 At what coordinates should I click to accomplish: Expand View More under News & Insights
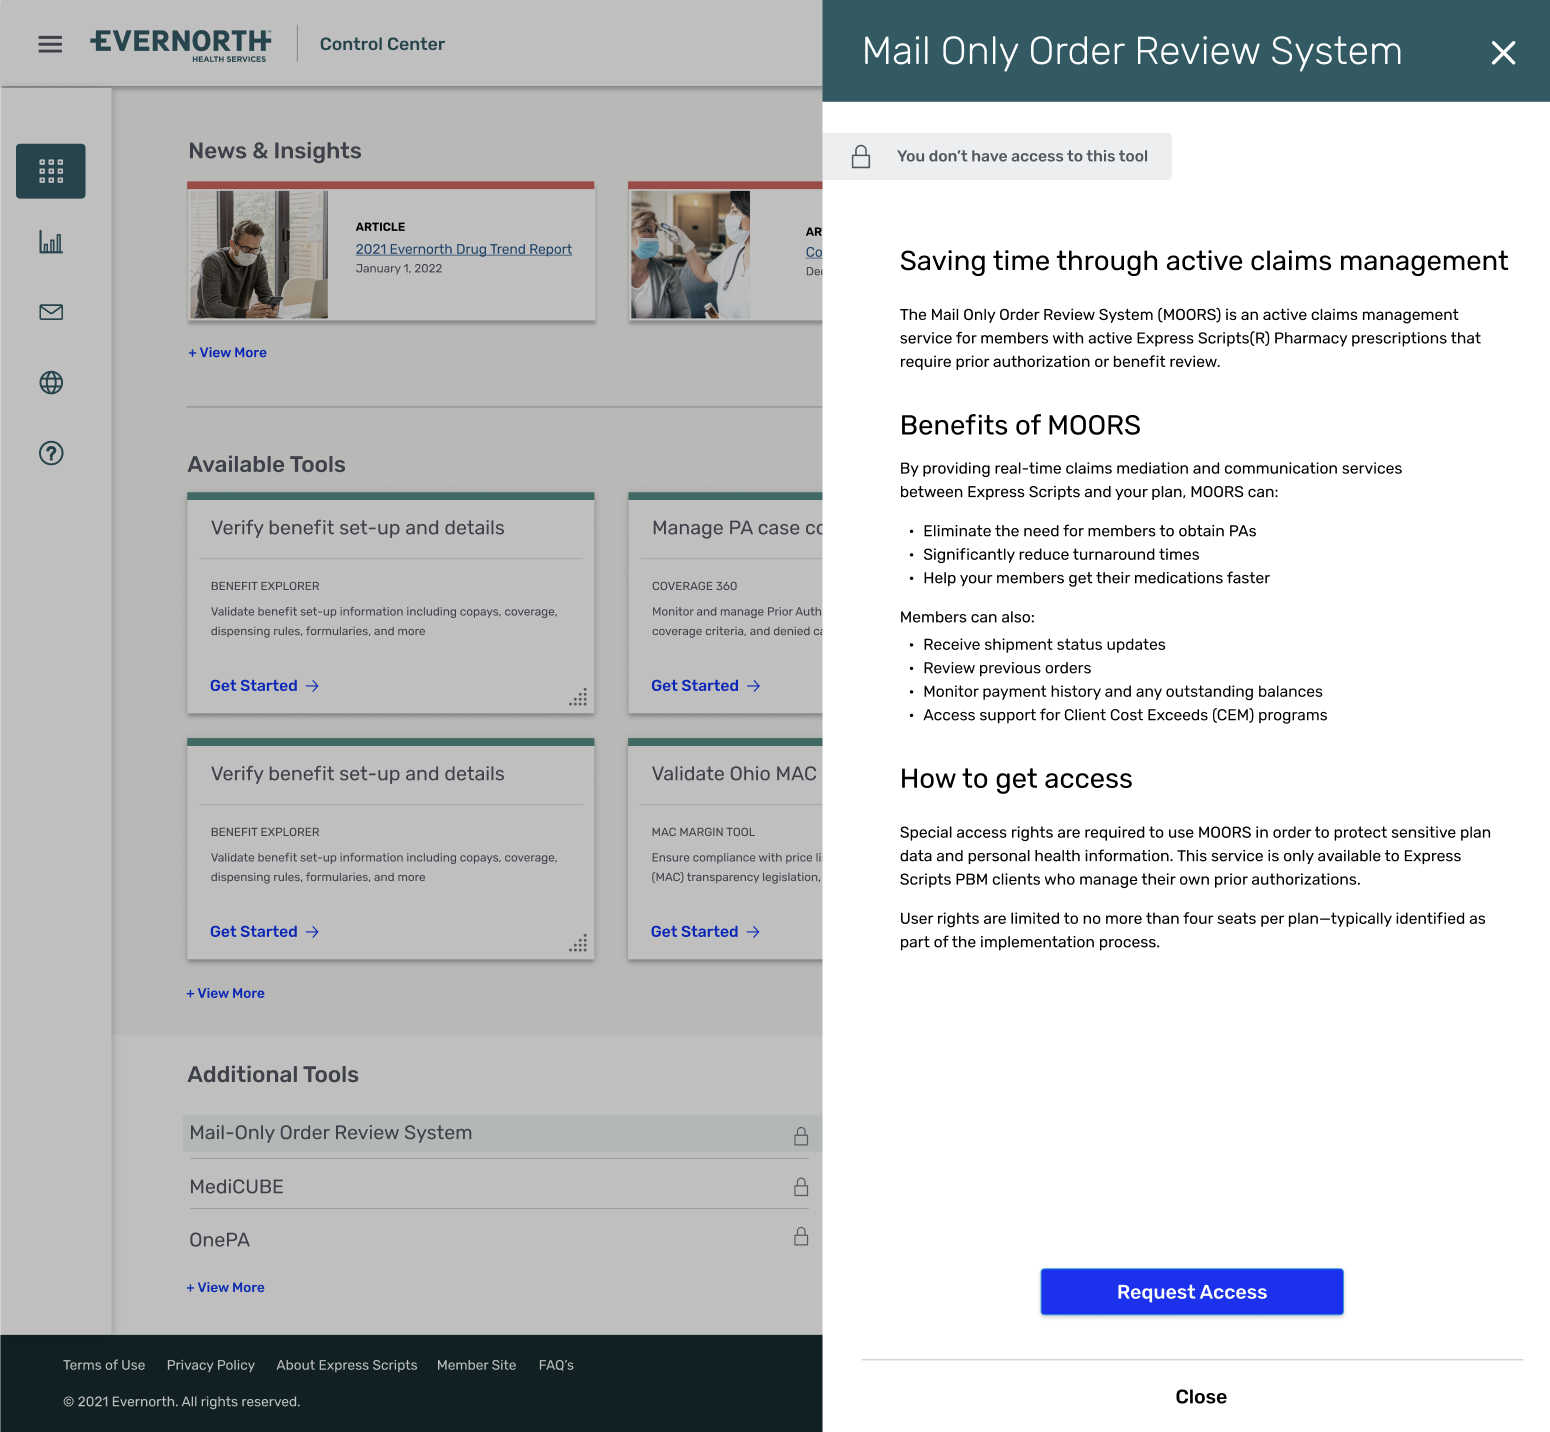click(227, 353)
